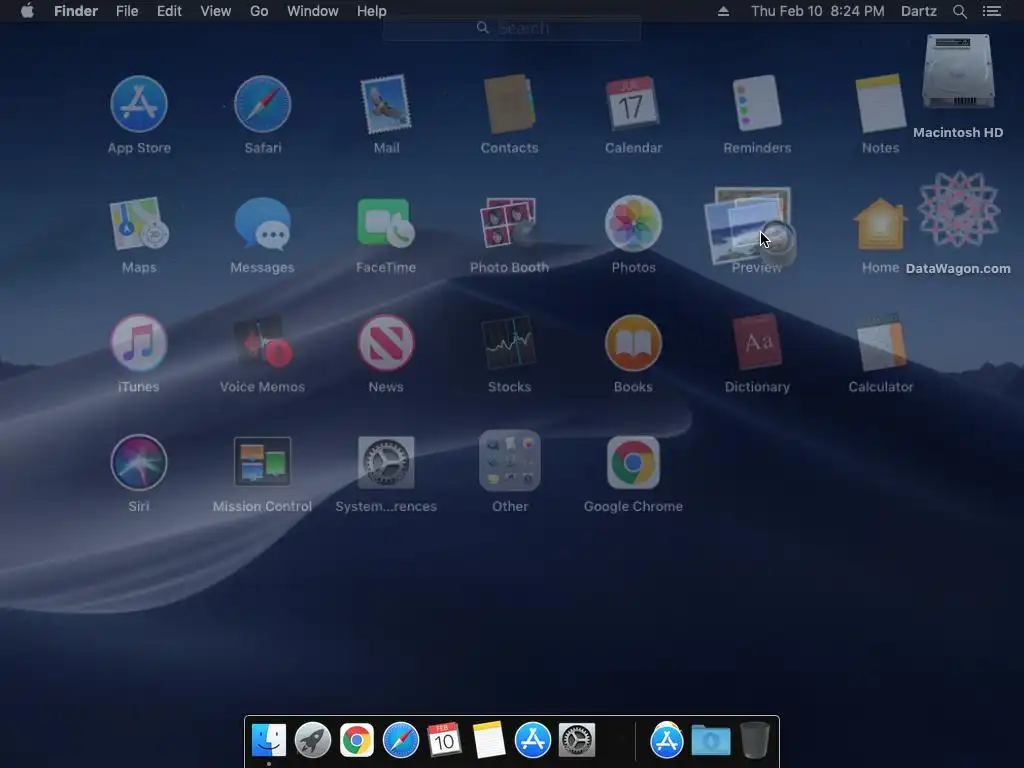This screenshot has height=768, width=1024.
Task: Click the Launchpad rocket in Dock
Action: click(x=313, y=741)
